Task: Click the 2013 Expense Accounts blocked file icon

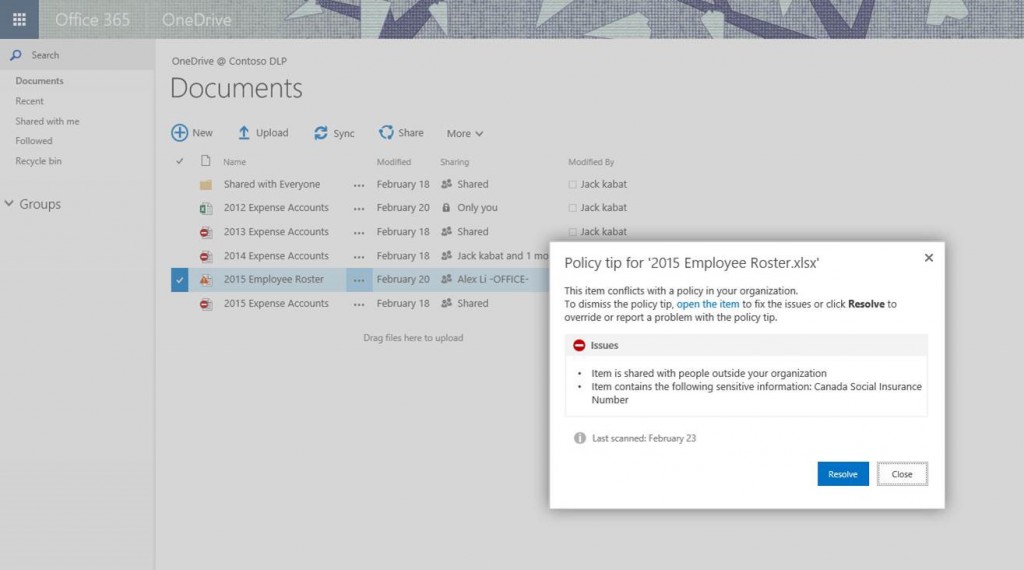Action: pyautogui.click(x=206, y=232)
